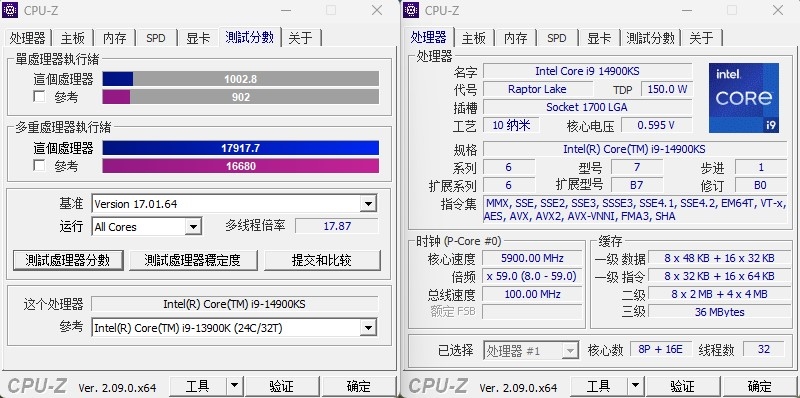Switch to 处理器 tab in left window
Image resolution: width=800 pixels, height=398 pixels.
[x=28, y=38]
